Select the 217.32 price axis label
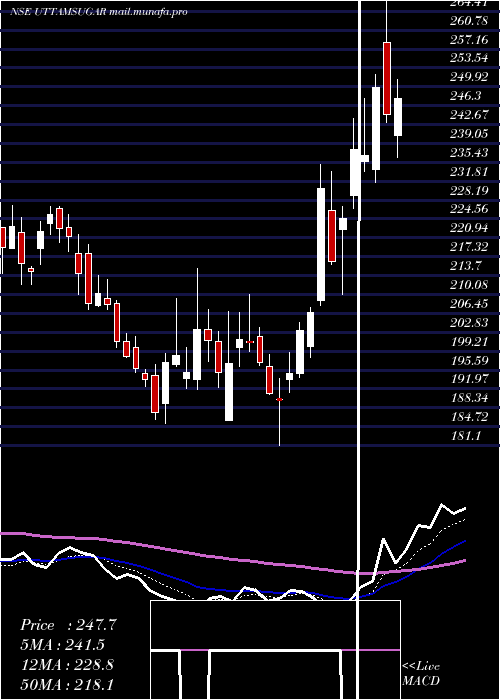This screenshot has width=500, height=700. 470,247
